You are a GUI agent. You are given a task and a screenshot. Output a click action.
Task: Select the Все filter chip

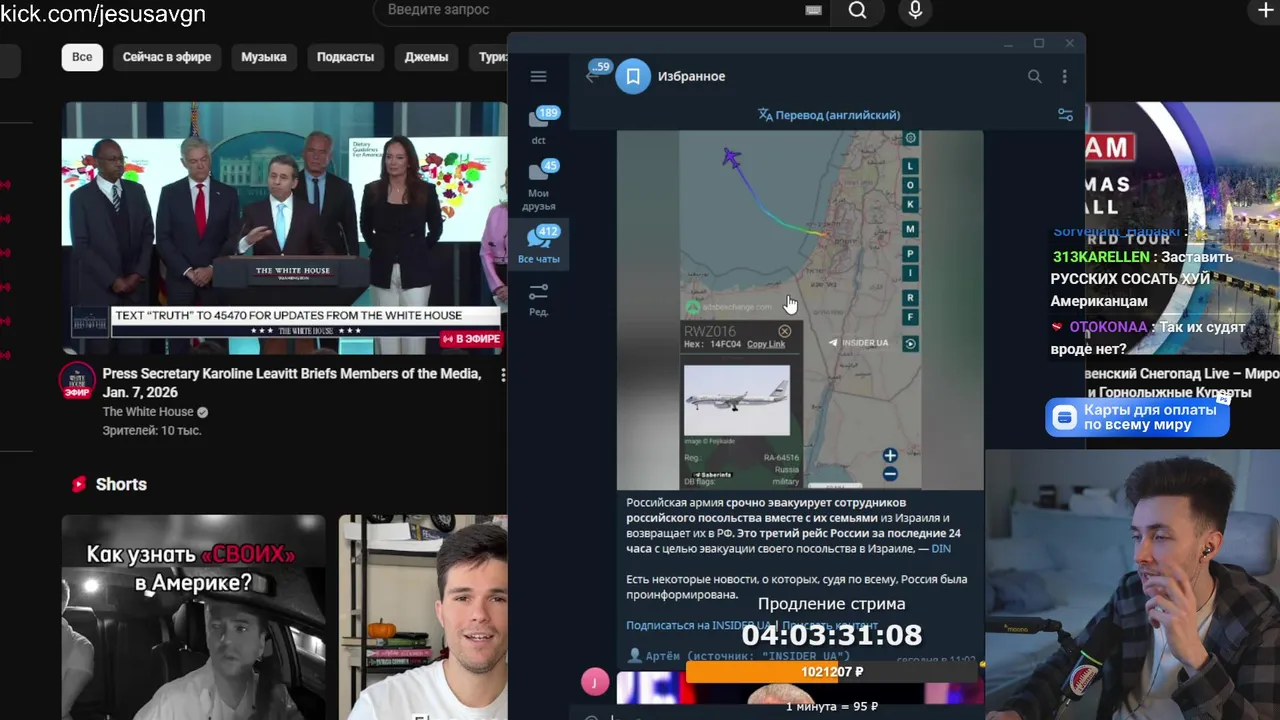[x=82, y=57]
